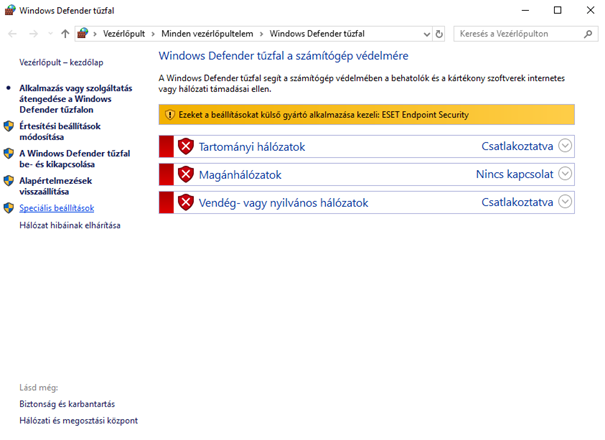Click the shield icon next to Értesítési beállítások módosítása
The height and width of the screenshot is (440, 605).
9,127
